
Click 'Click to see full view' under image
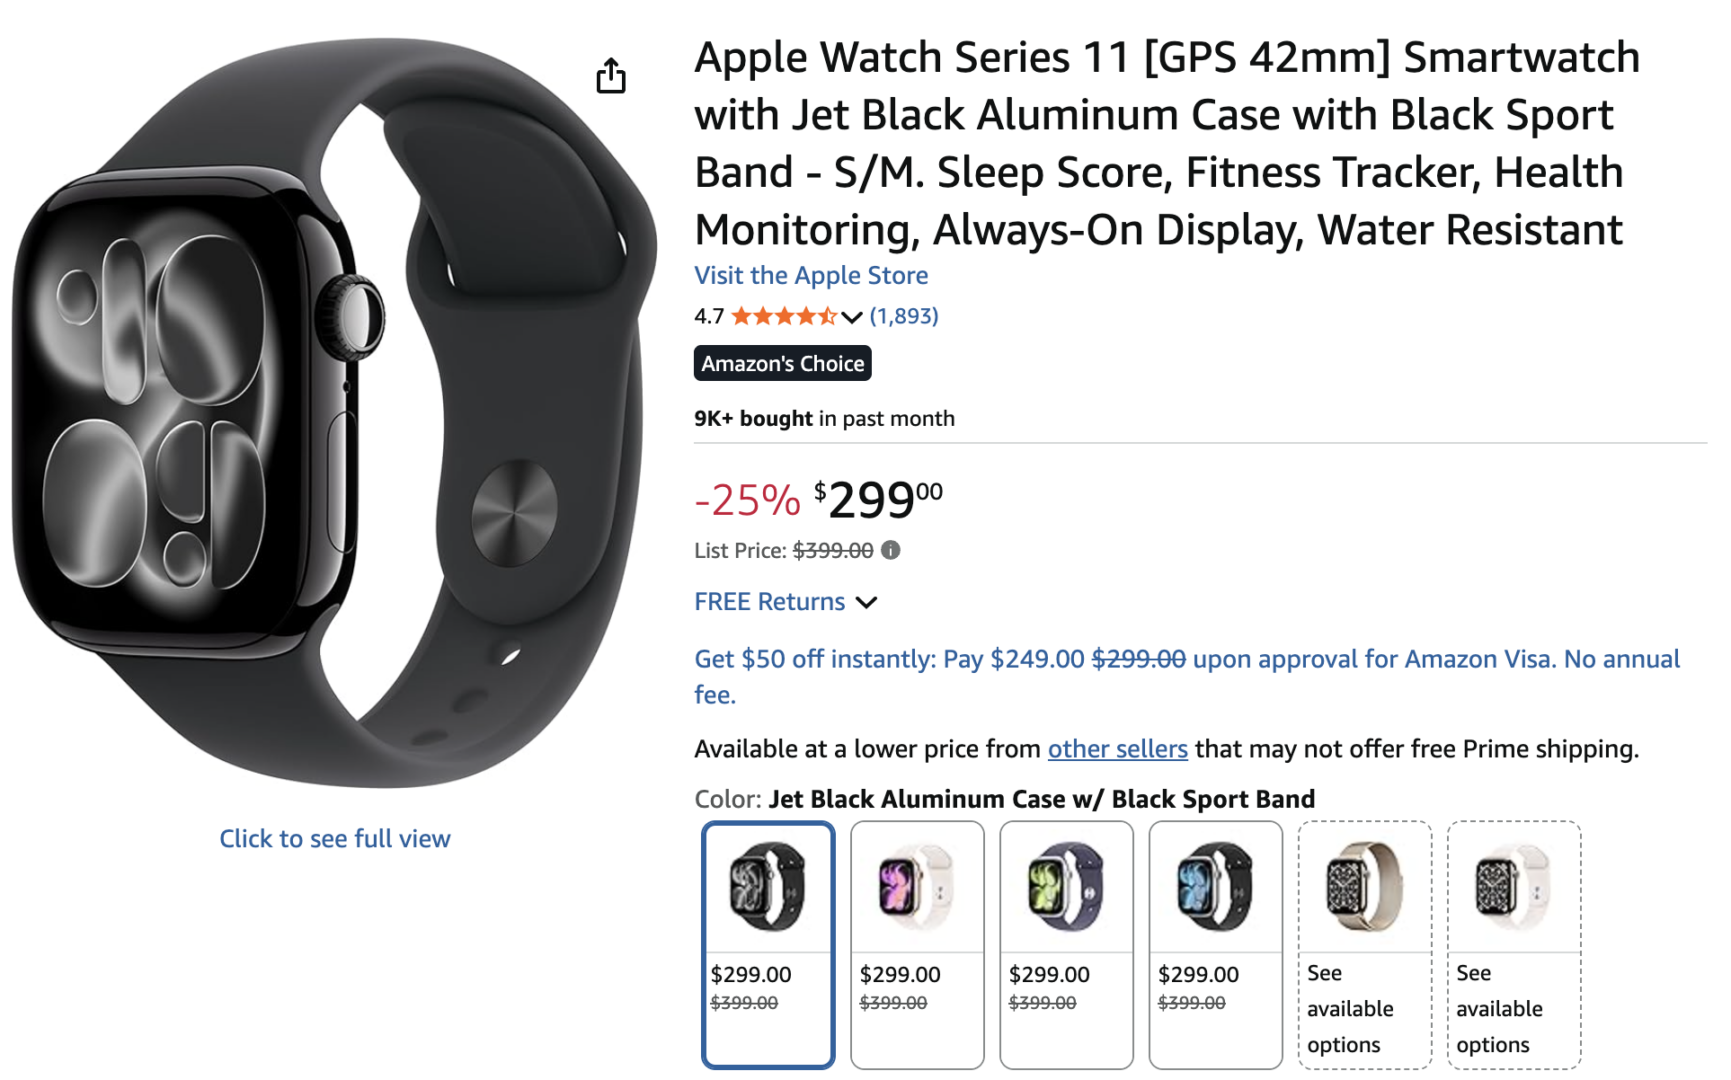[x=334, y=838]
